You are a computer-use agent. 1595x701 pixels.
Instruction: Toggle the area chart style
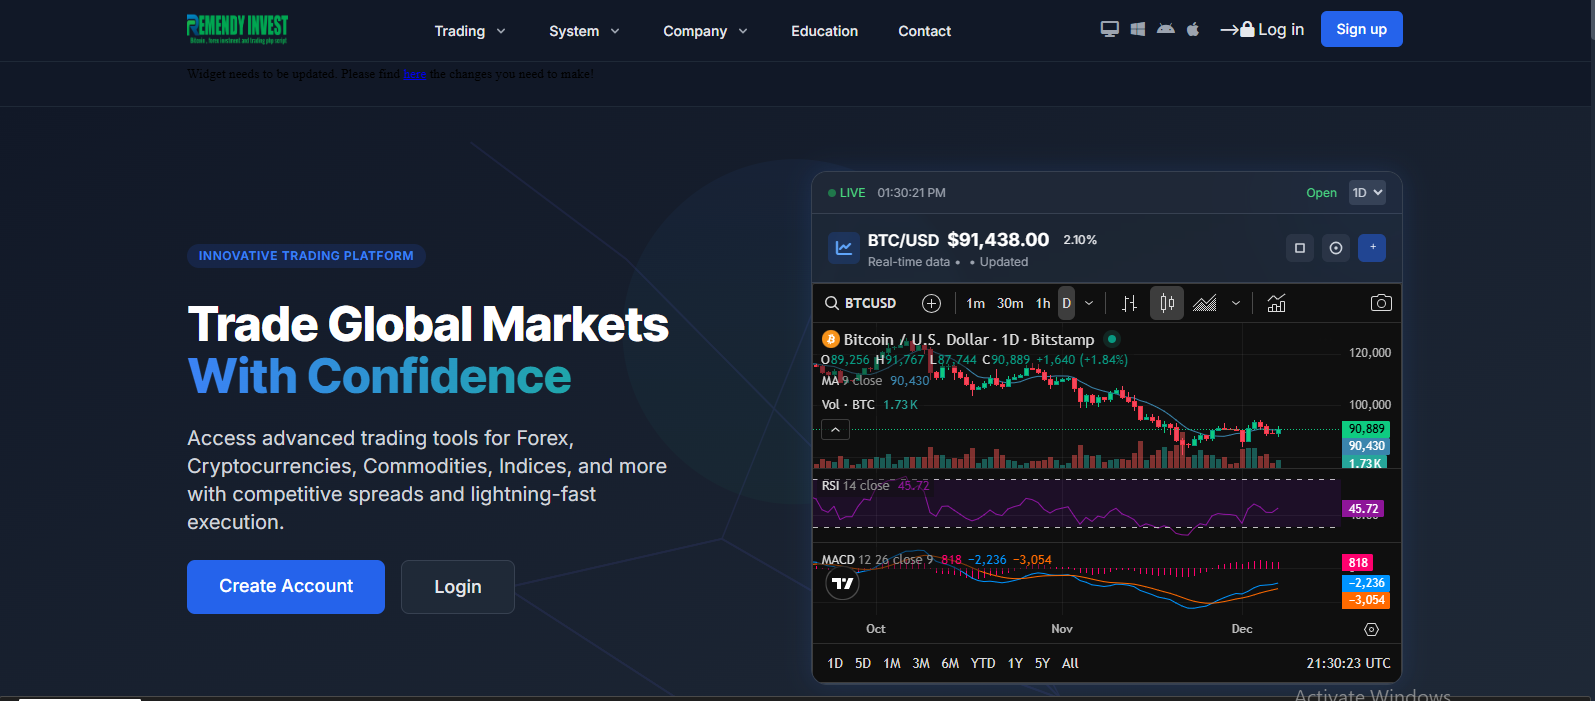(x=1205, y=303)
